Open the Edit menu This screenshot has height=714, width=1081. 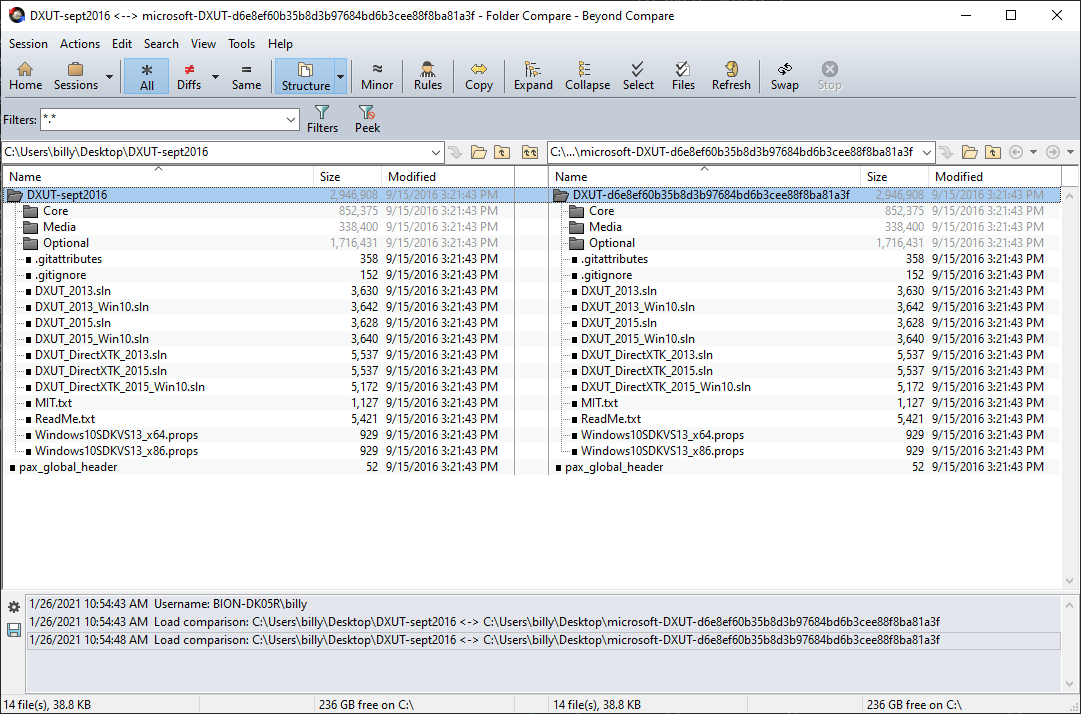122,43
